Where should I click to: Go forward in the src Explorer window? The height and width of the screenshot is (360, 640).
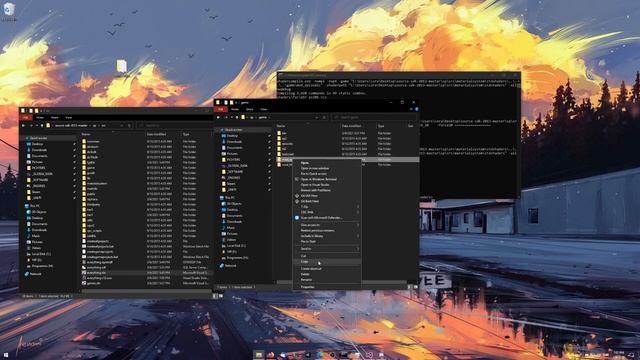pyautogui.click(x=30, y=125)
